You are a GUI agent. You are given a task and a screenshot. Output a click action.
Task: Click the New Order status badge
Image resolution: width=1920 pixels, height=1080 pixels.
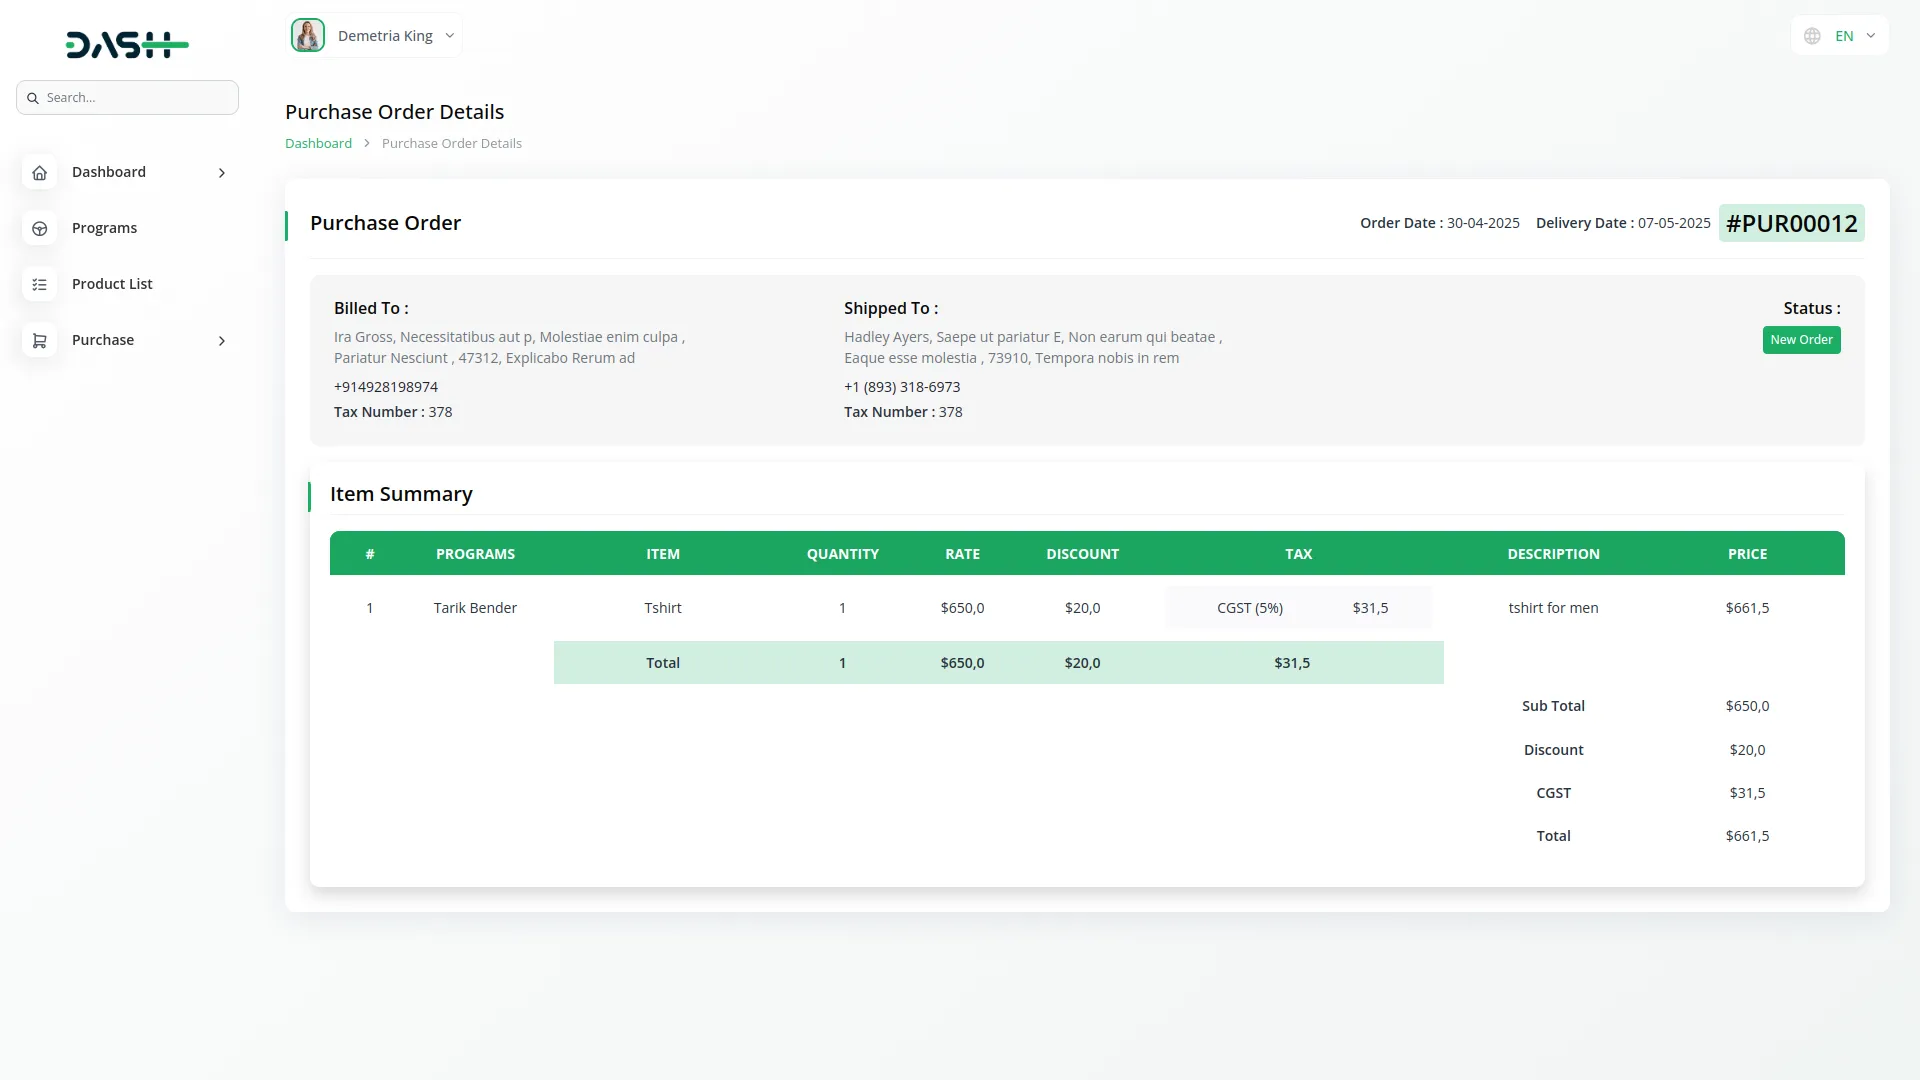point(1801,340)
